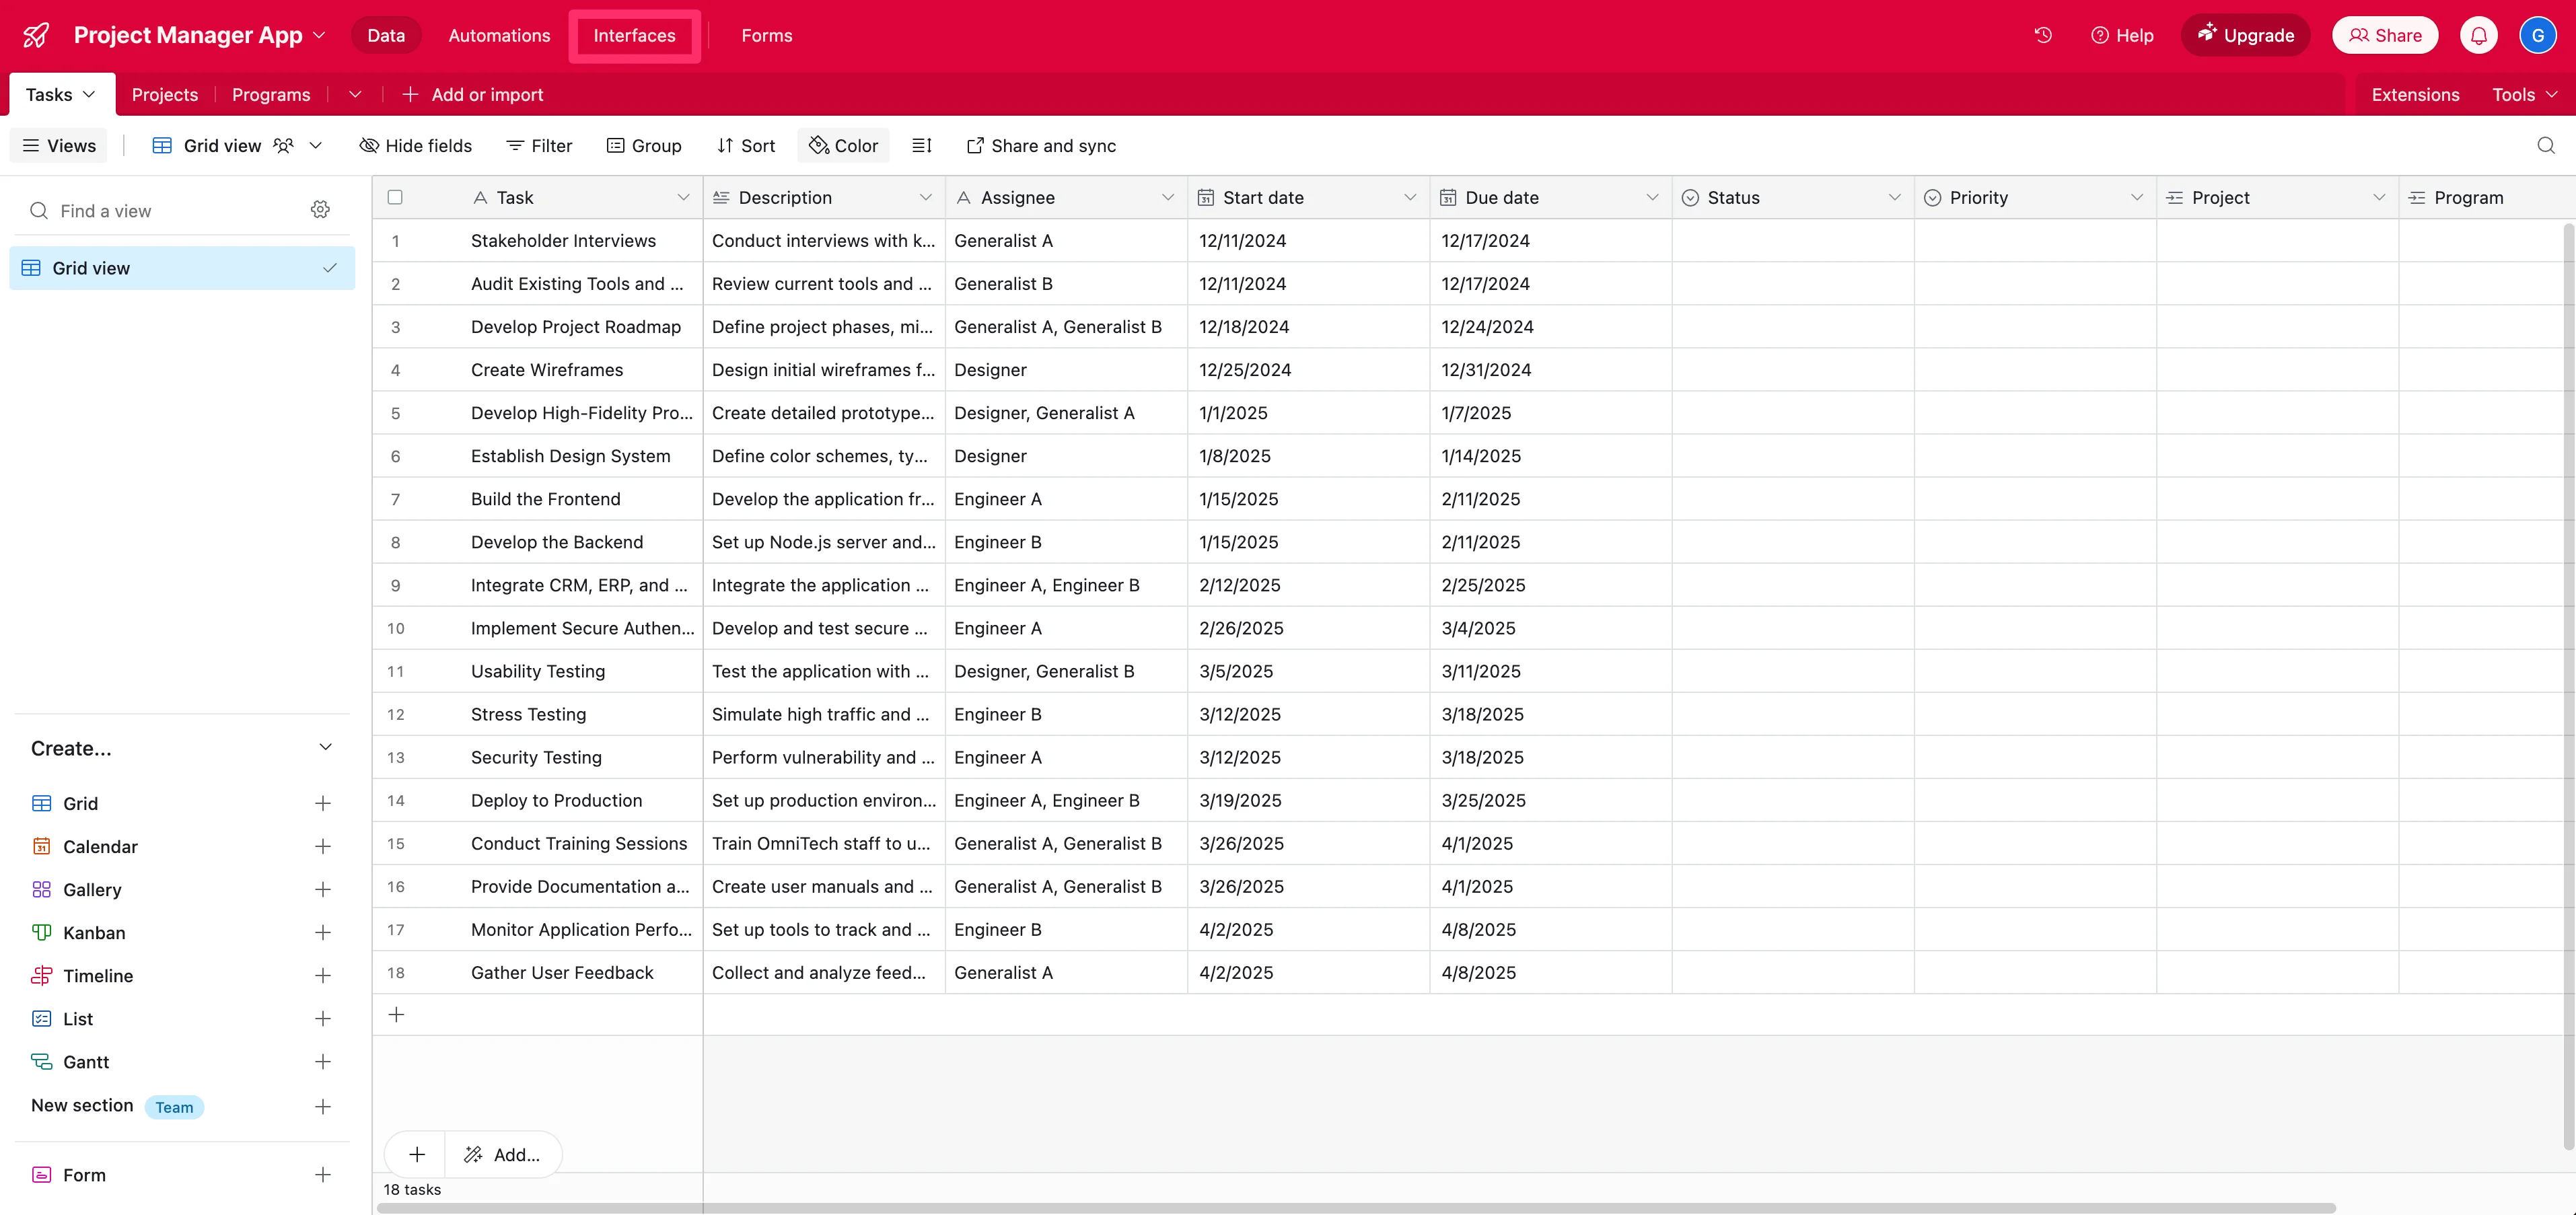Collapse the Create section chevron

(325, 747)
